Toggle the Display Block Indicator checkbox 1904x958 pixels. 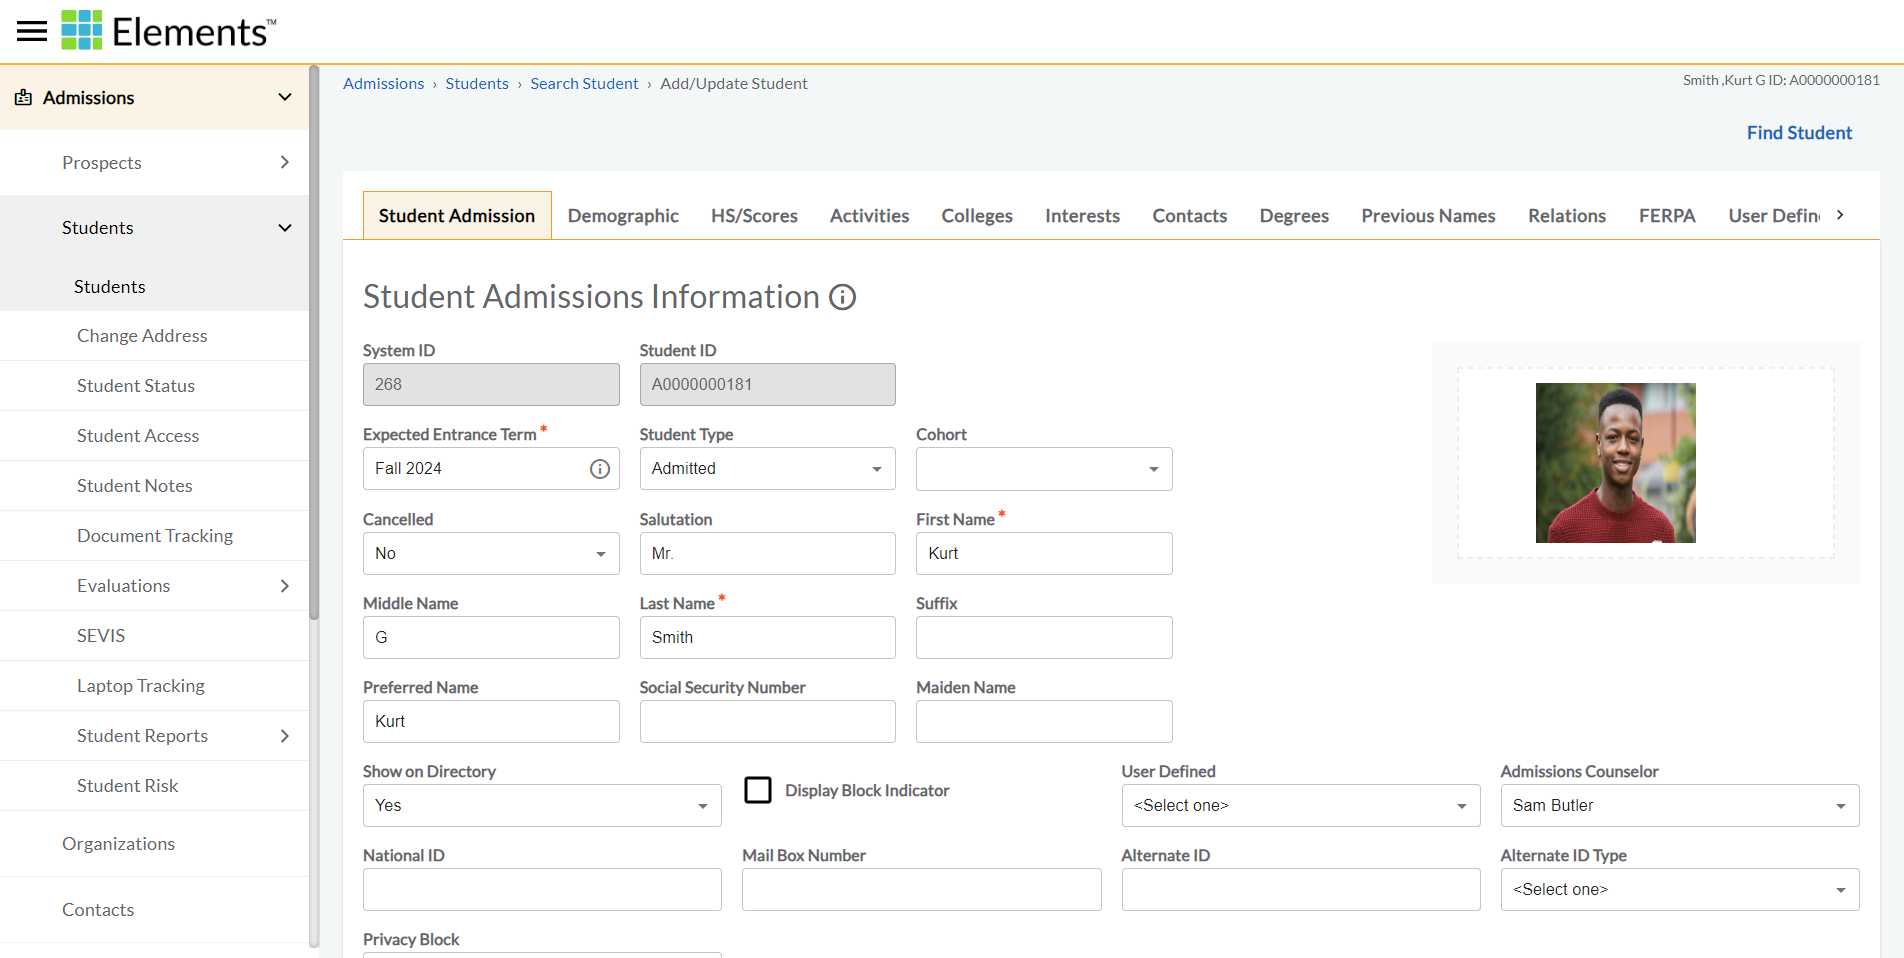click(x=758, y=790)
